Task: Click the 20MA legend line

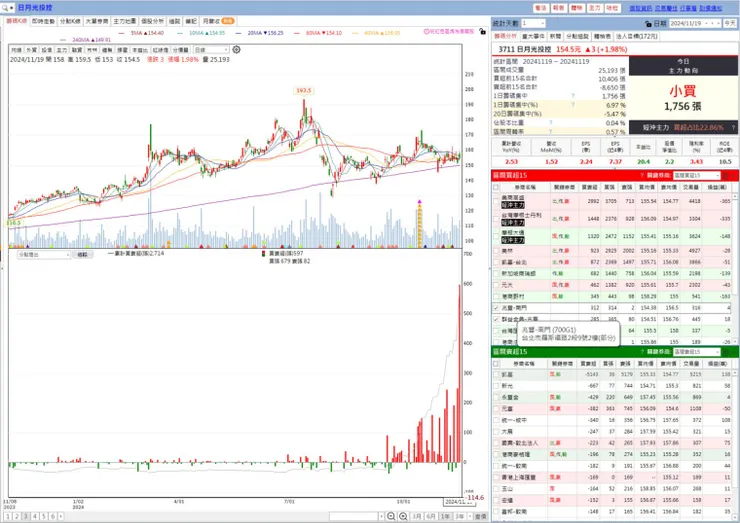Action: coord(259,33)
